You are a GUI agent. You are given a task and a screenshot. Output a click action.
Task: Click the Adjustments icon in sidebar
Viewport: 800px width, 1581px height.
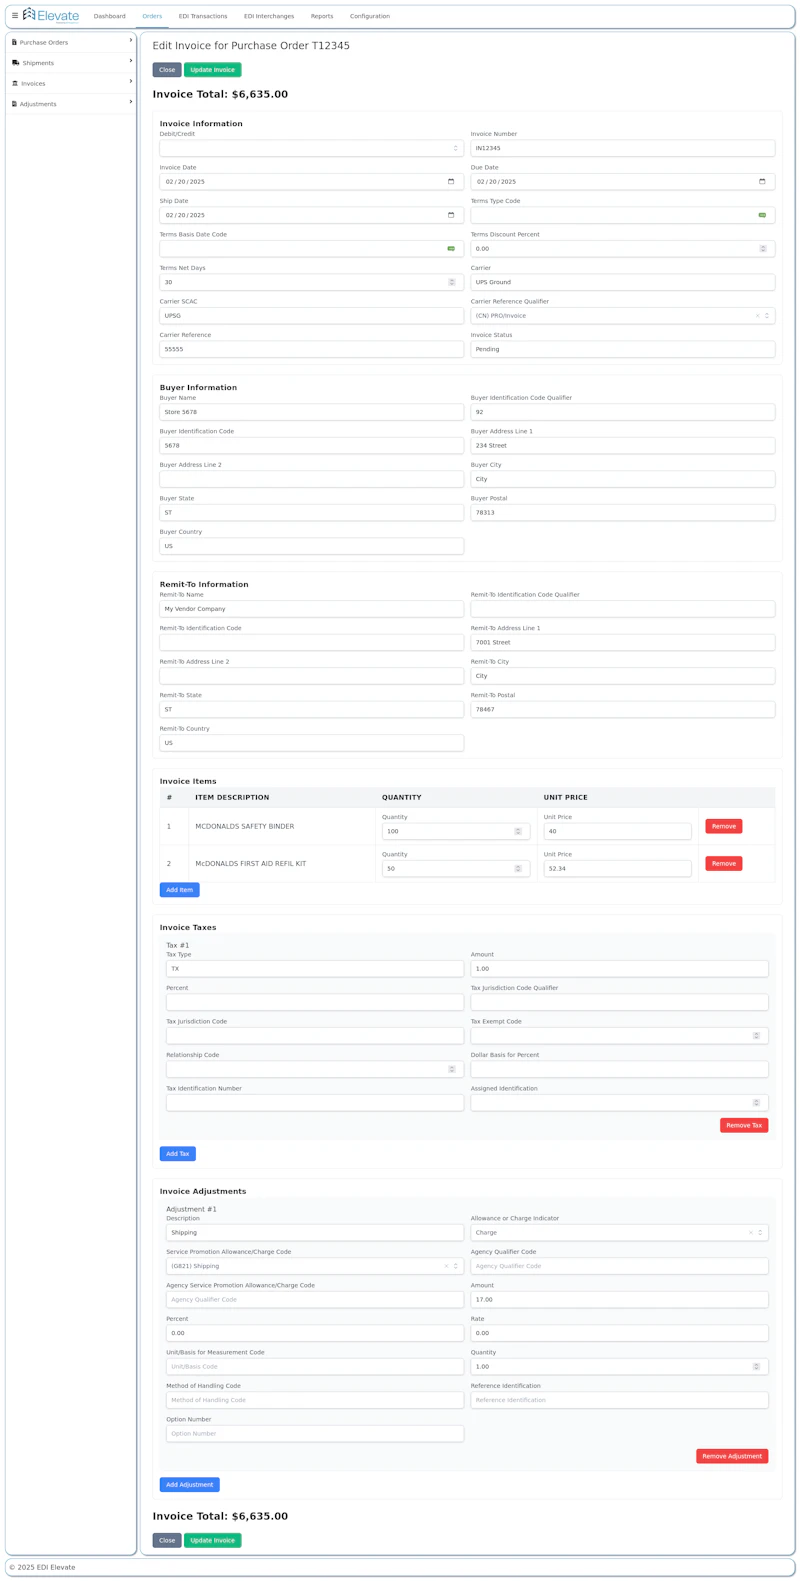tap(14, 104)
